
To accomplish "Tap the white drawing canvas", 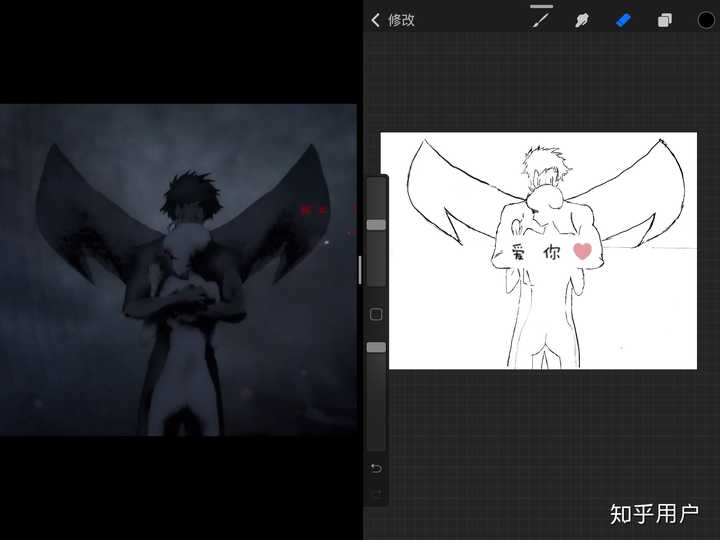I will (x=539, y=251).
